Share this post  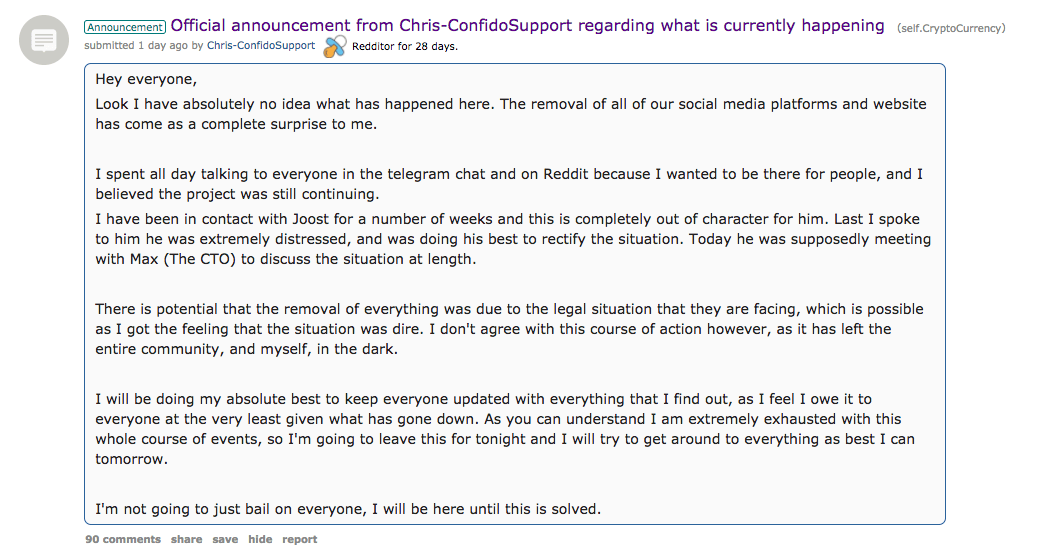click(x=186, y=539)
